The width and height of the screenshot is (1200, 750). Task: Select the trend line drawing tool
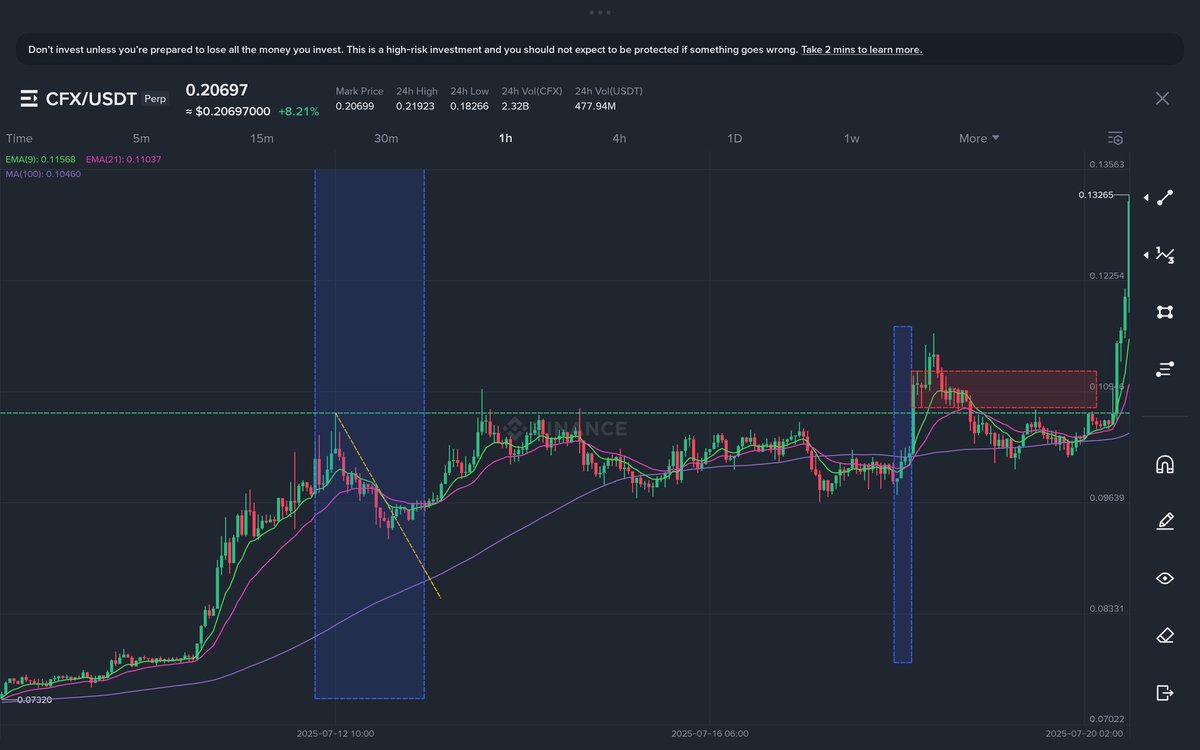[1165, 198]
